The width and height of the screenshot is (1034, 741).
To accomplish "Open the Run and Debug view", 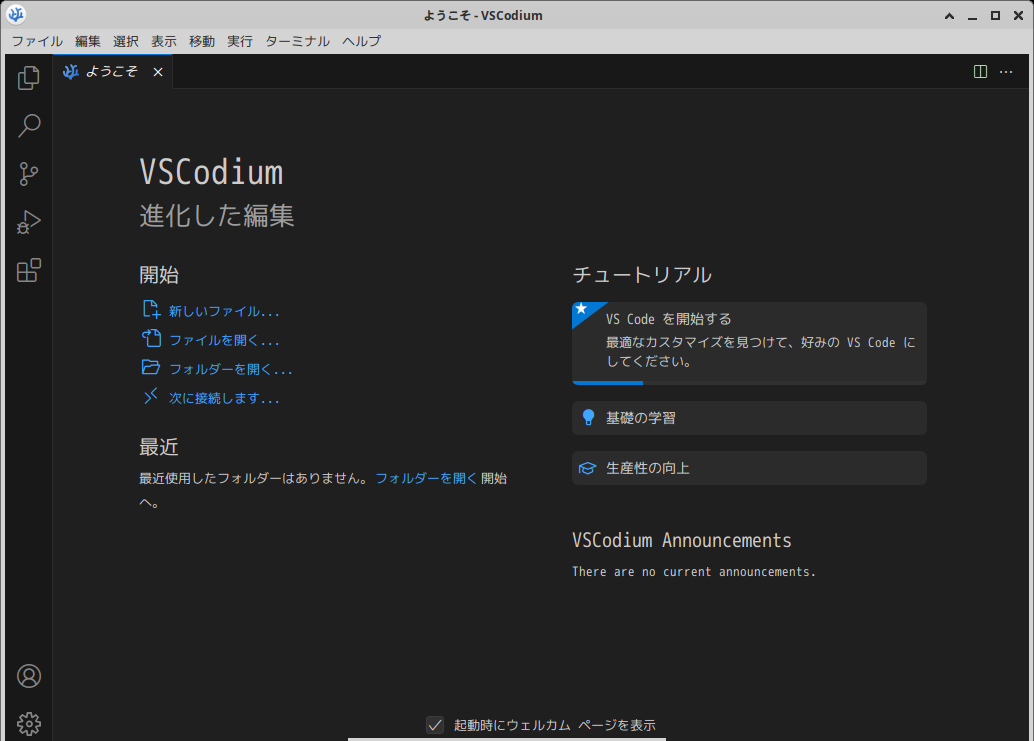I will [28, 222].
